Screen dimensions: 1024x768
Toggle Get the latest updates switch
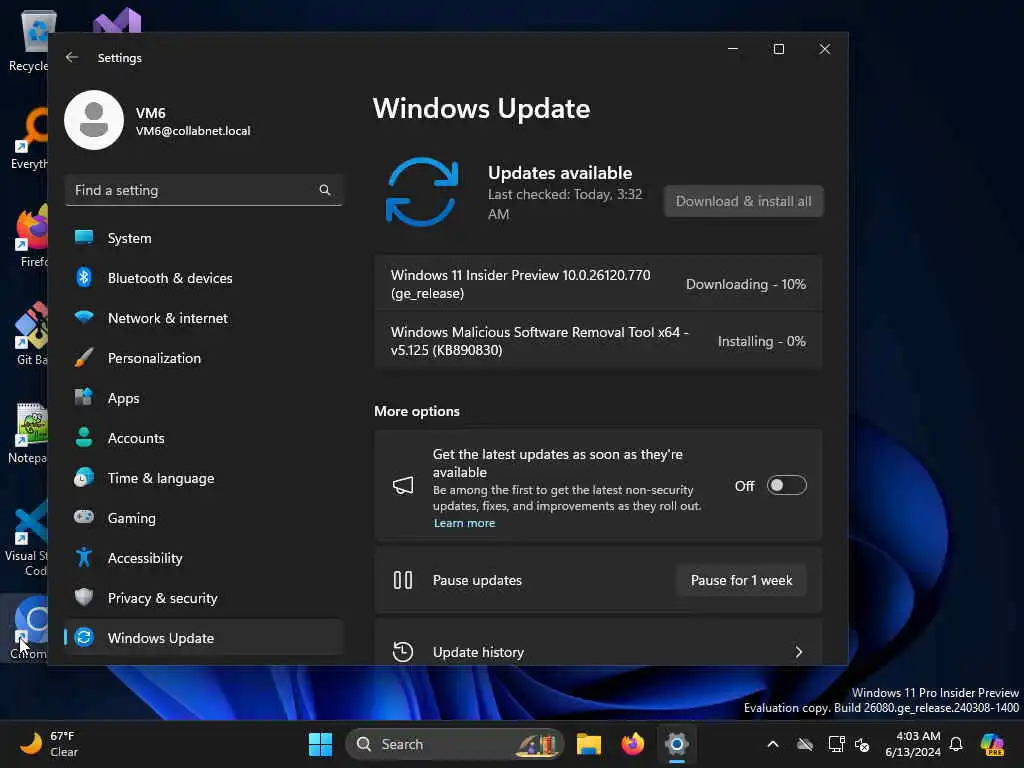pyautogui.click(x=786, y=485)
